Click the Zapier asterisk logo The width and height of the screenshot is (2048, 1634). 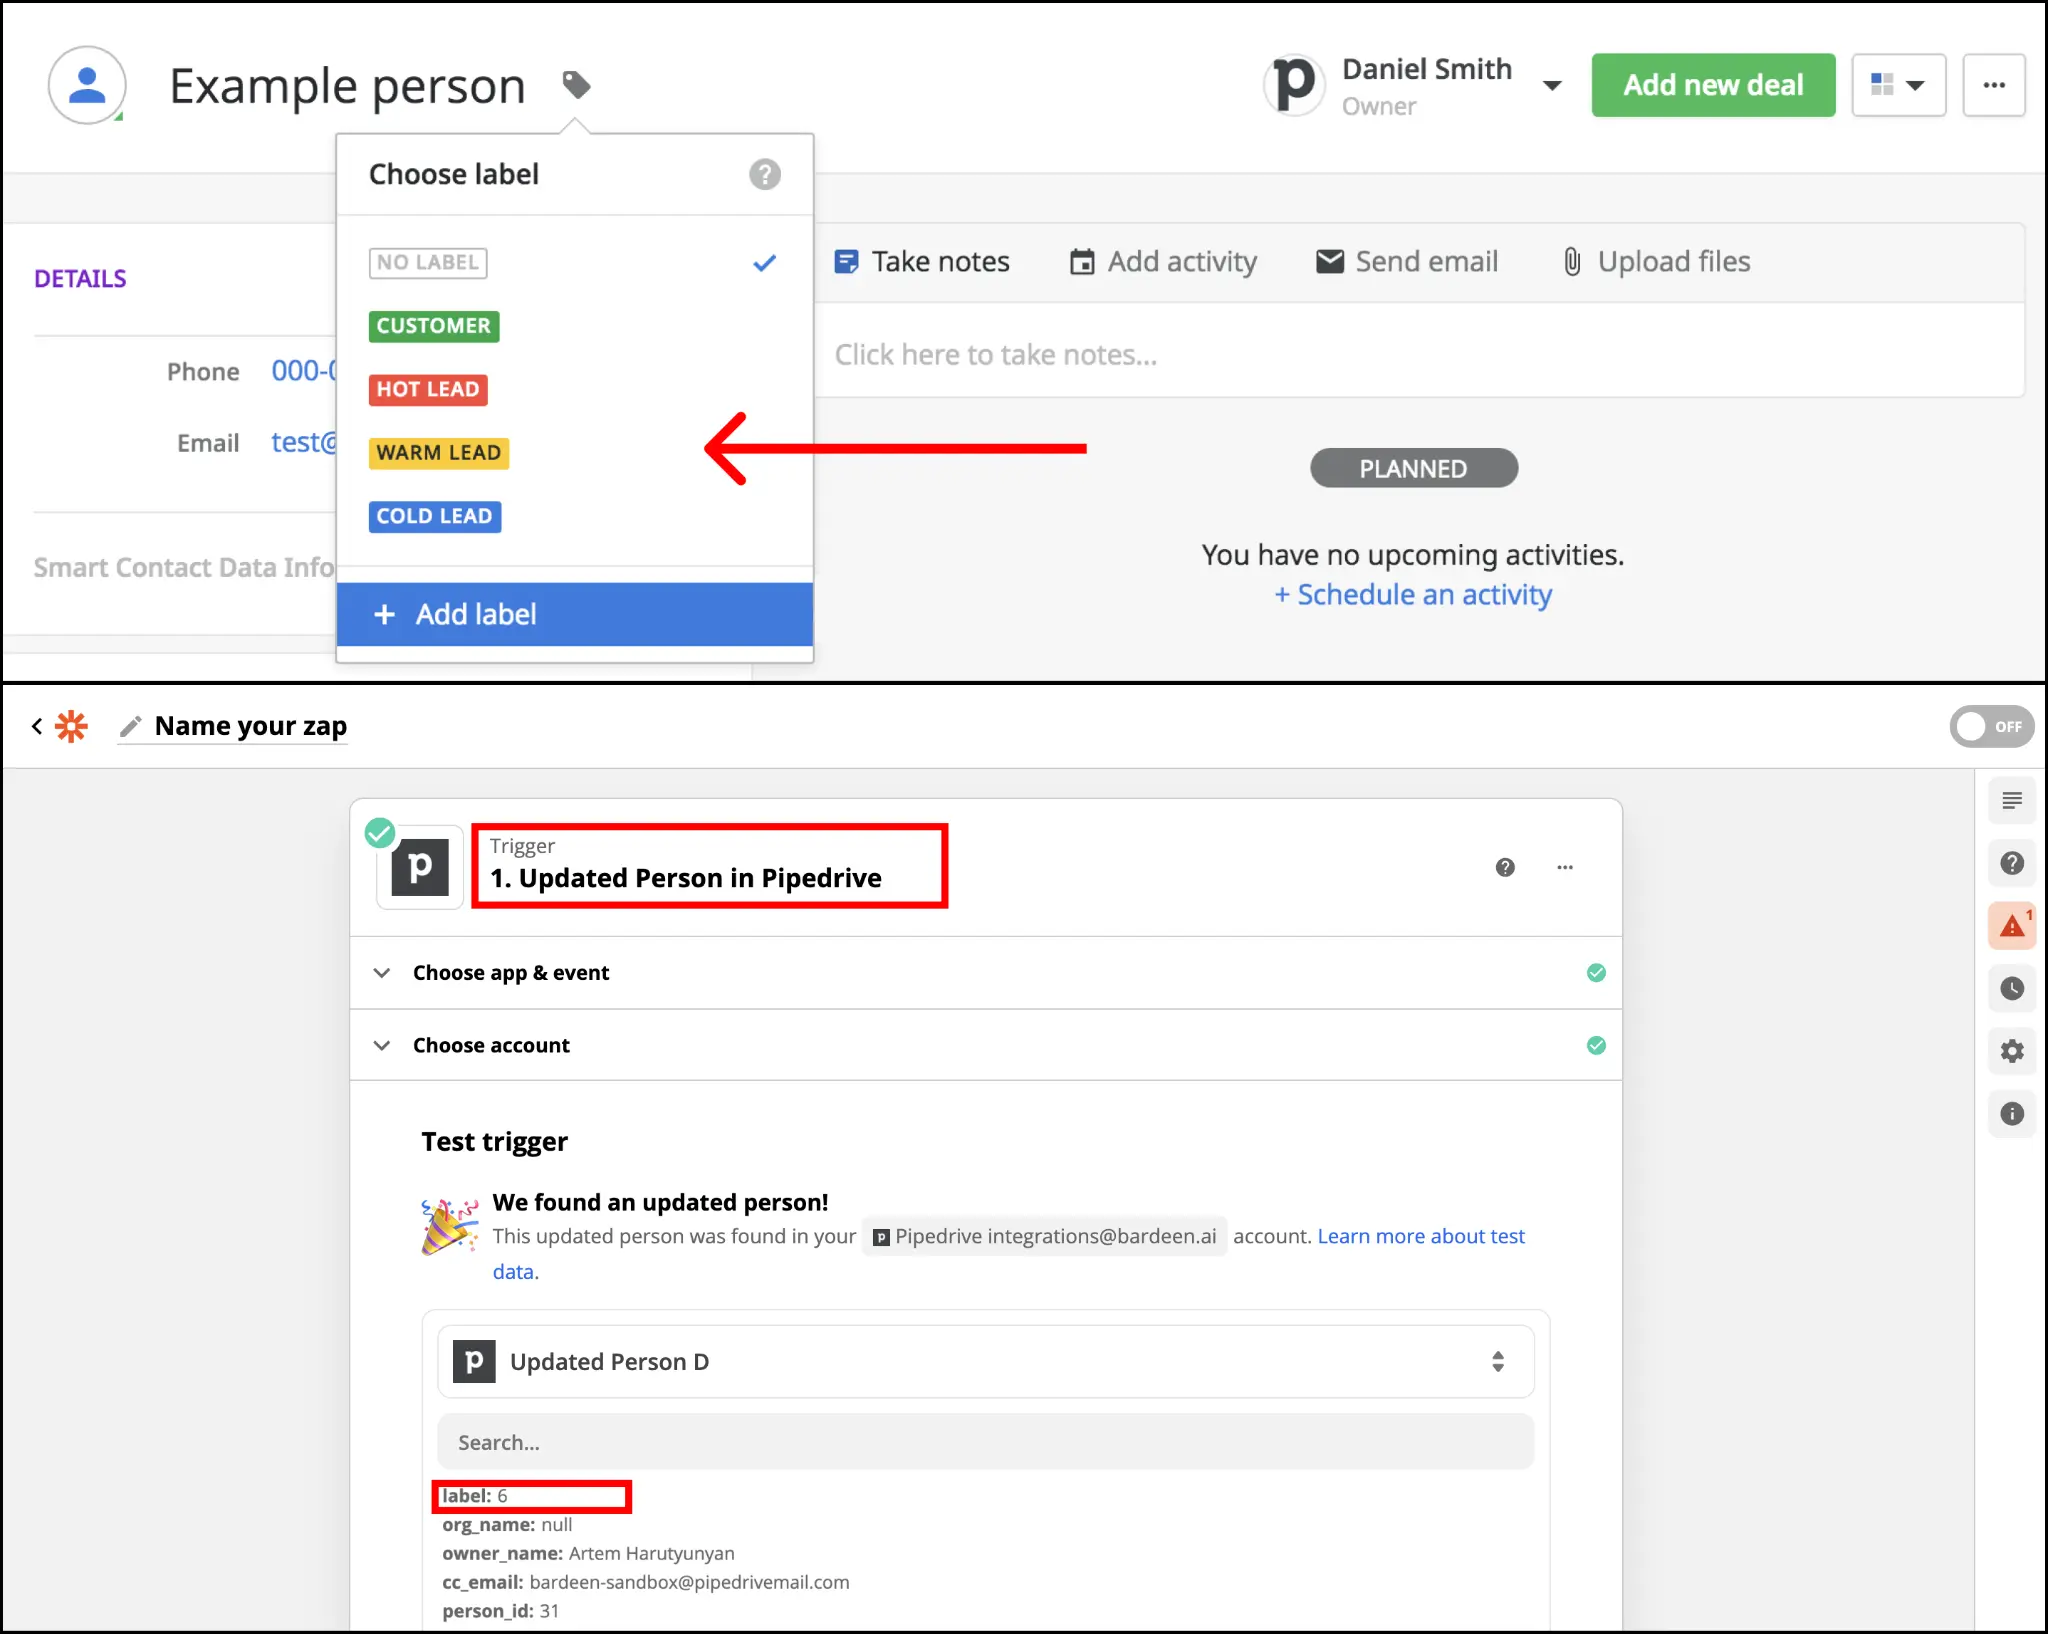[x=71, y=726]
